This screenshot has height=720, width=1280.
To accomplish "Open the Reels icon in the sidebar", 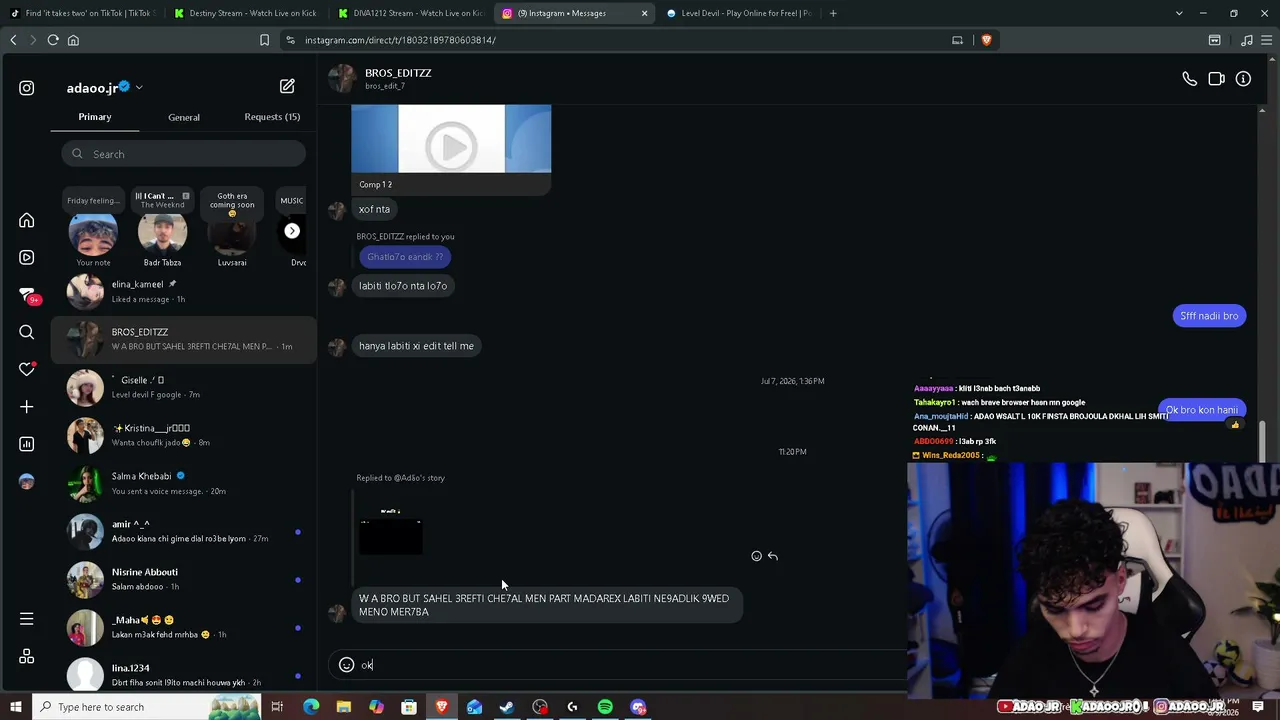I will [27, 257].
